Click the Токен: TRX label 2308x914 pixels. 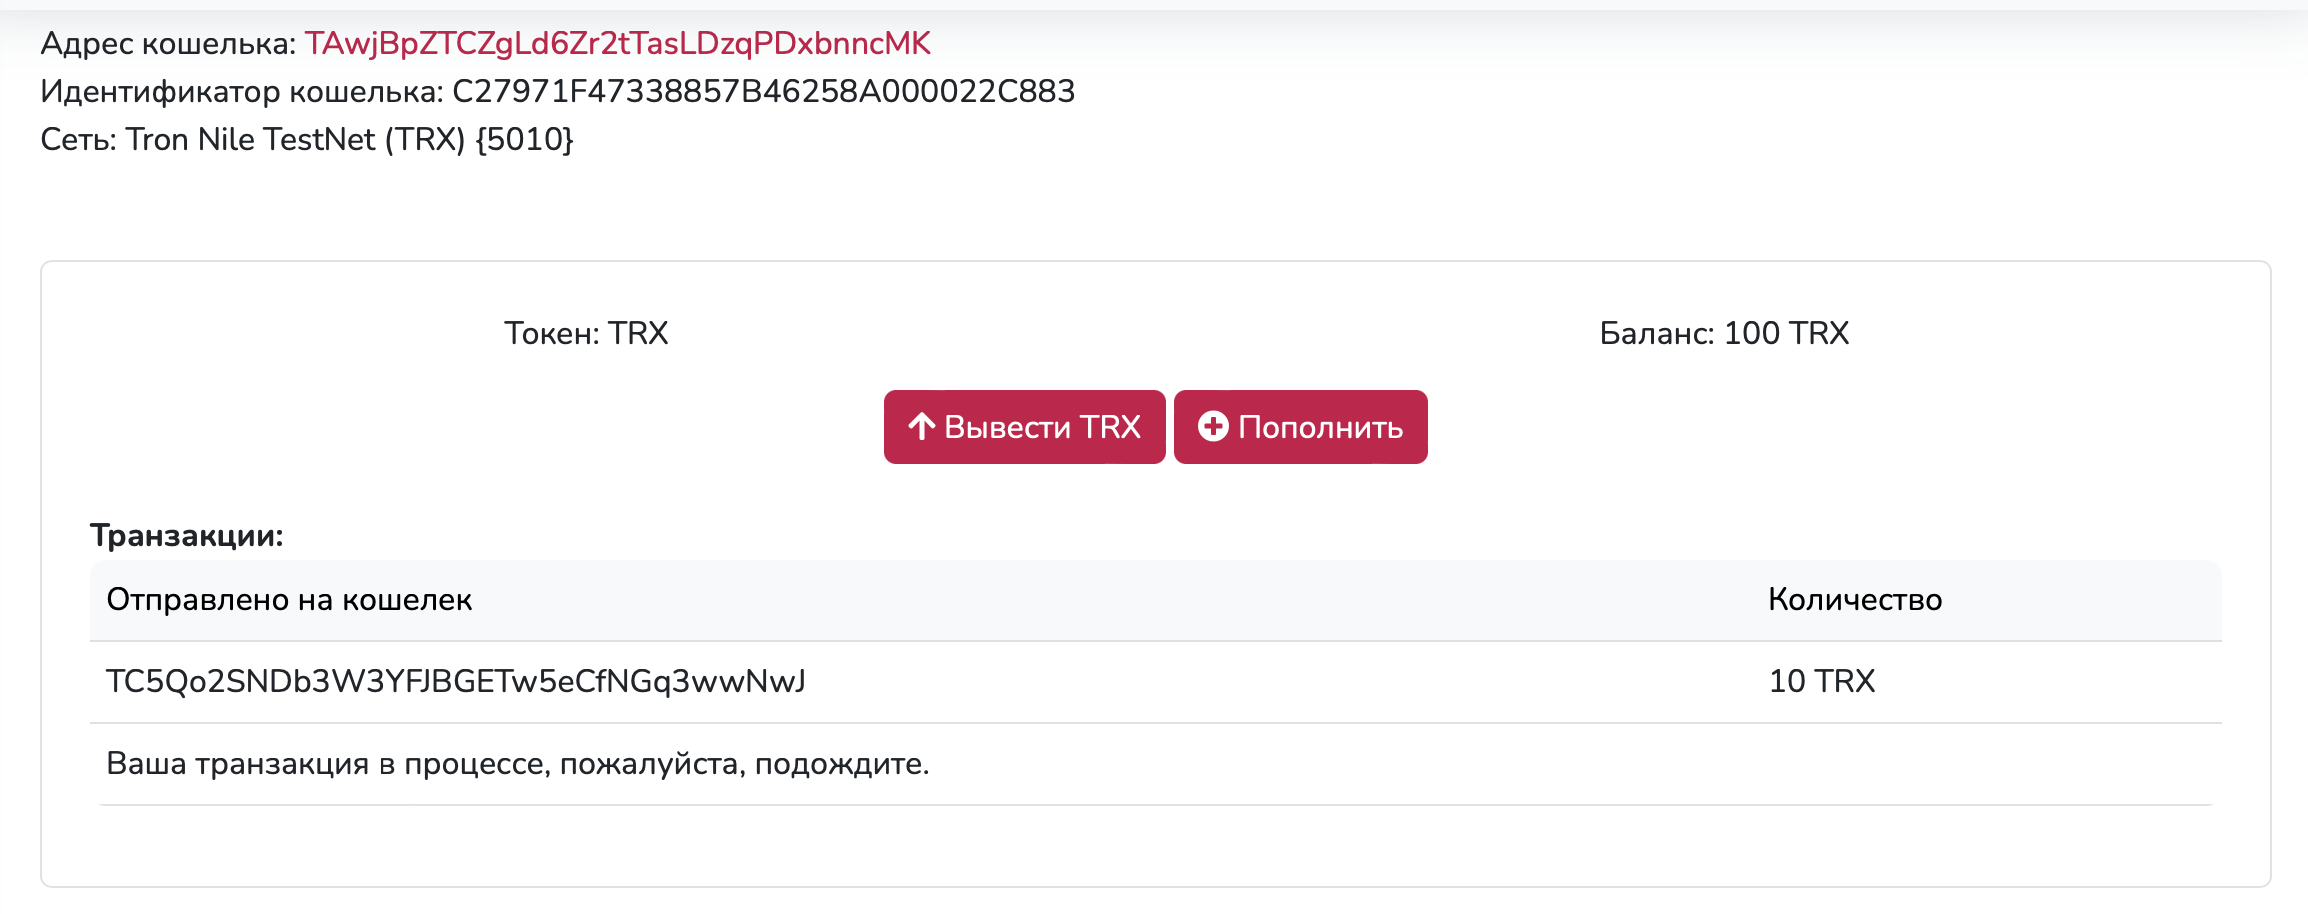pyautogui.click(x=586, y=333)
